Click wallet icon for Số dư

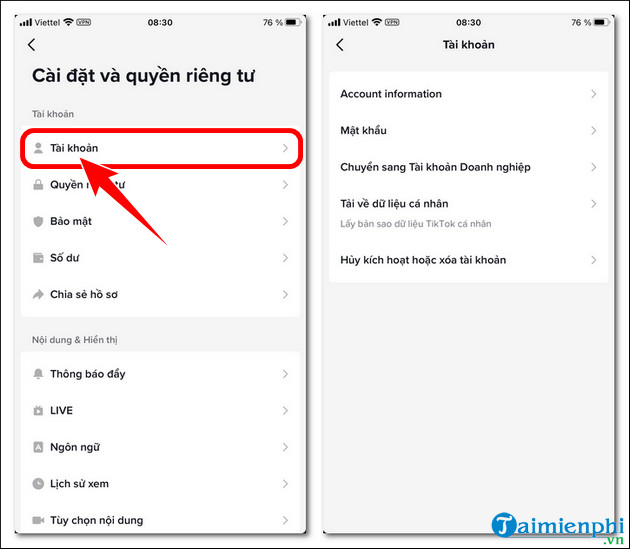point(38,258)
